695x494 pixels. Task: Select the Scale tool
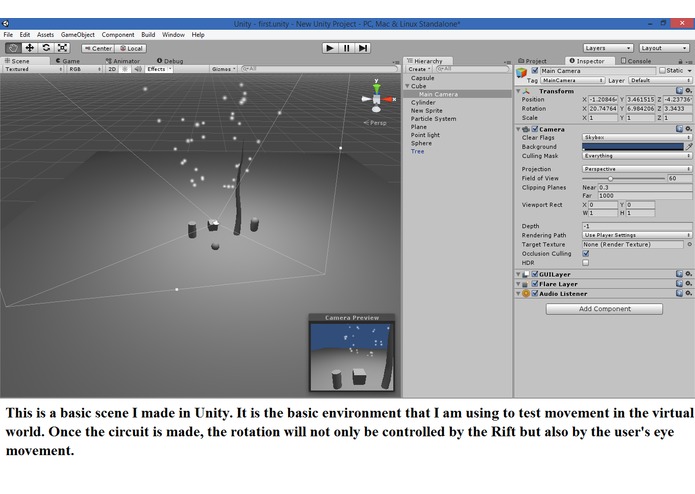coord(62,48)
